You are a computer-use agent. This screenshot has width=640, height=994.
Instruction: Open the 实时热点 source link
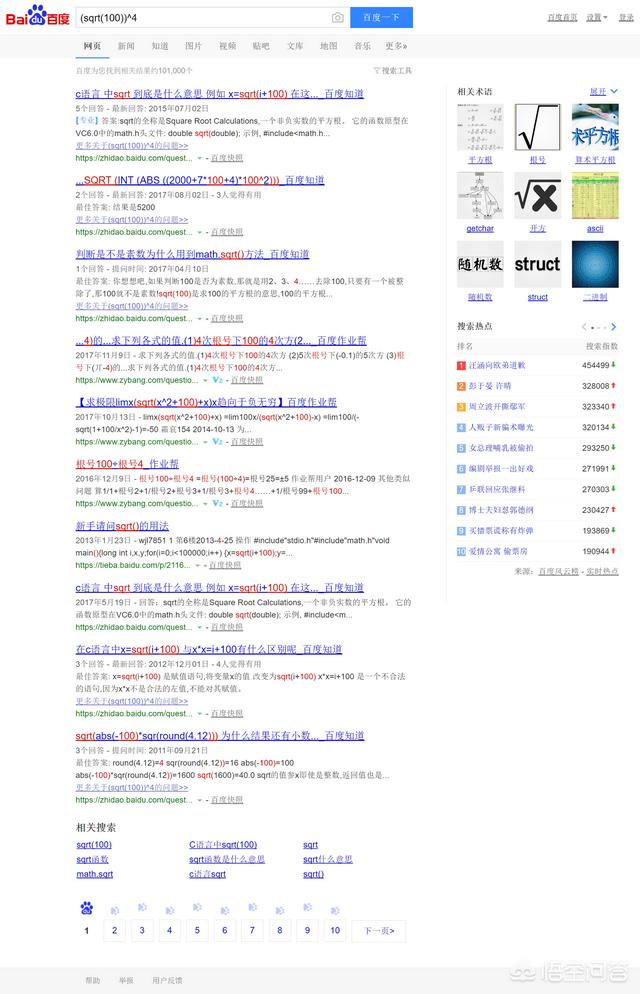pyautogui.click(x=602, y=571)
